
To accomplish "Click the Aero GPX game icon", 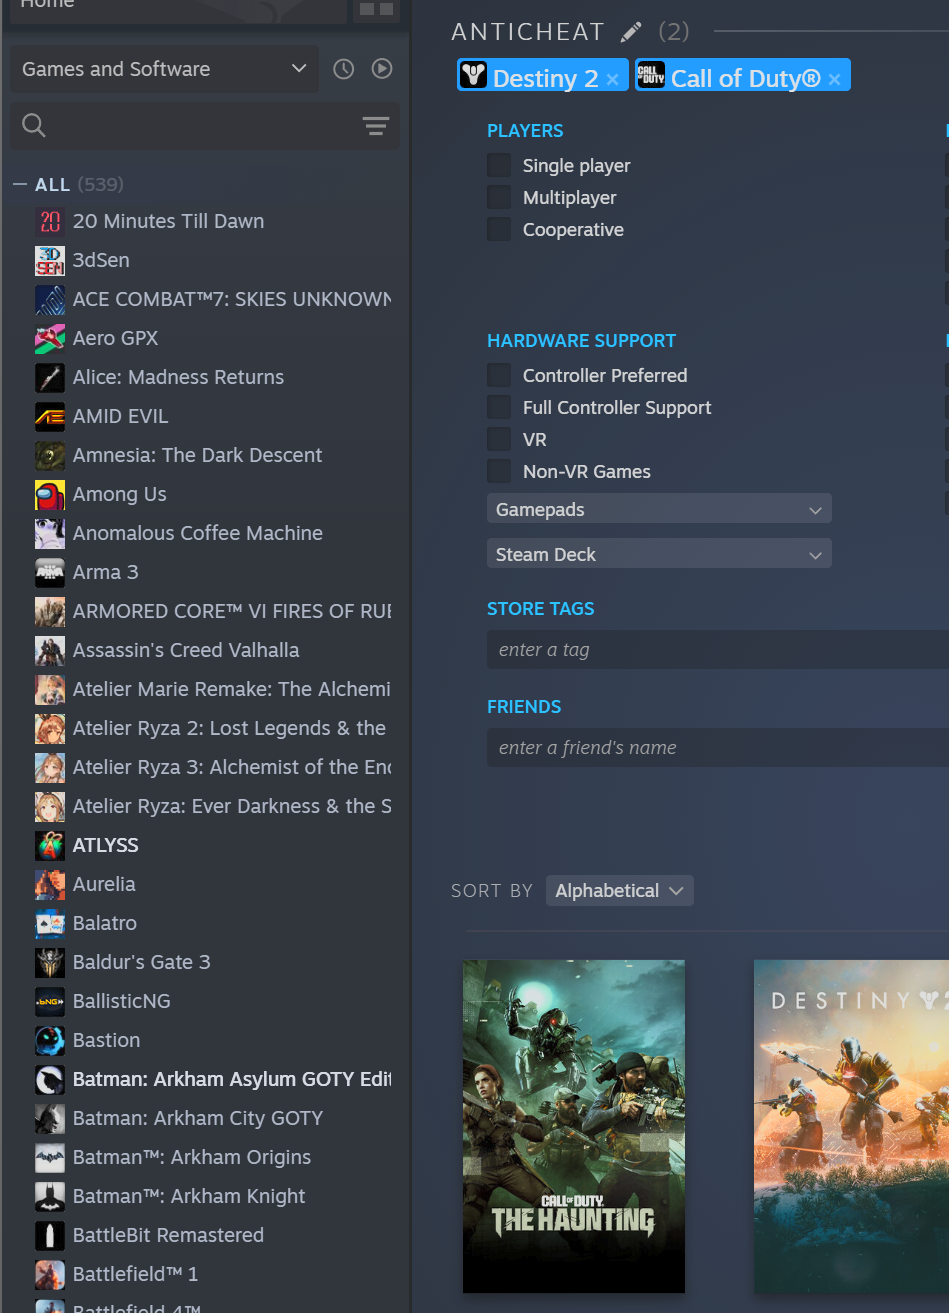I will [50, 338].
